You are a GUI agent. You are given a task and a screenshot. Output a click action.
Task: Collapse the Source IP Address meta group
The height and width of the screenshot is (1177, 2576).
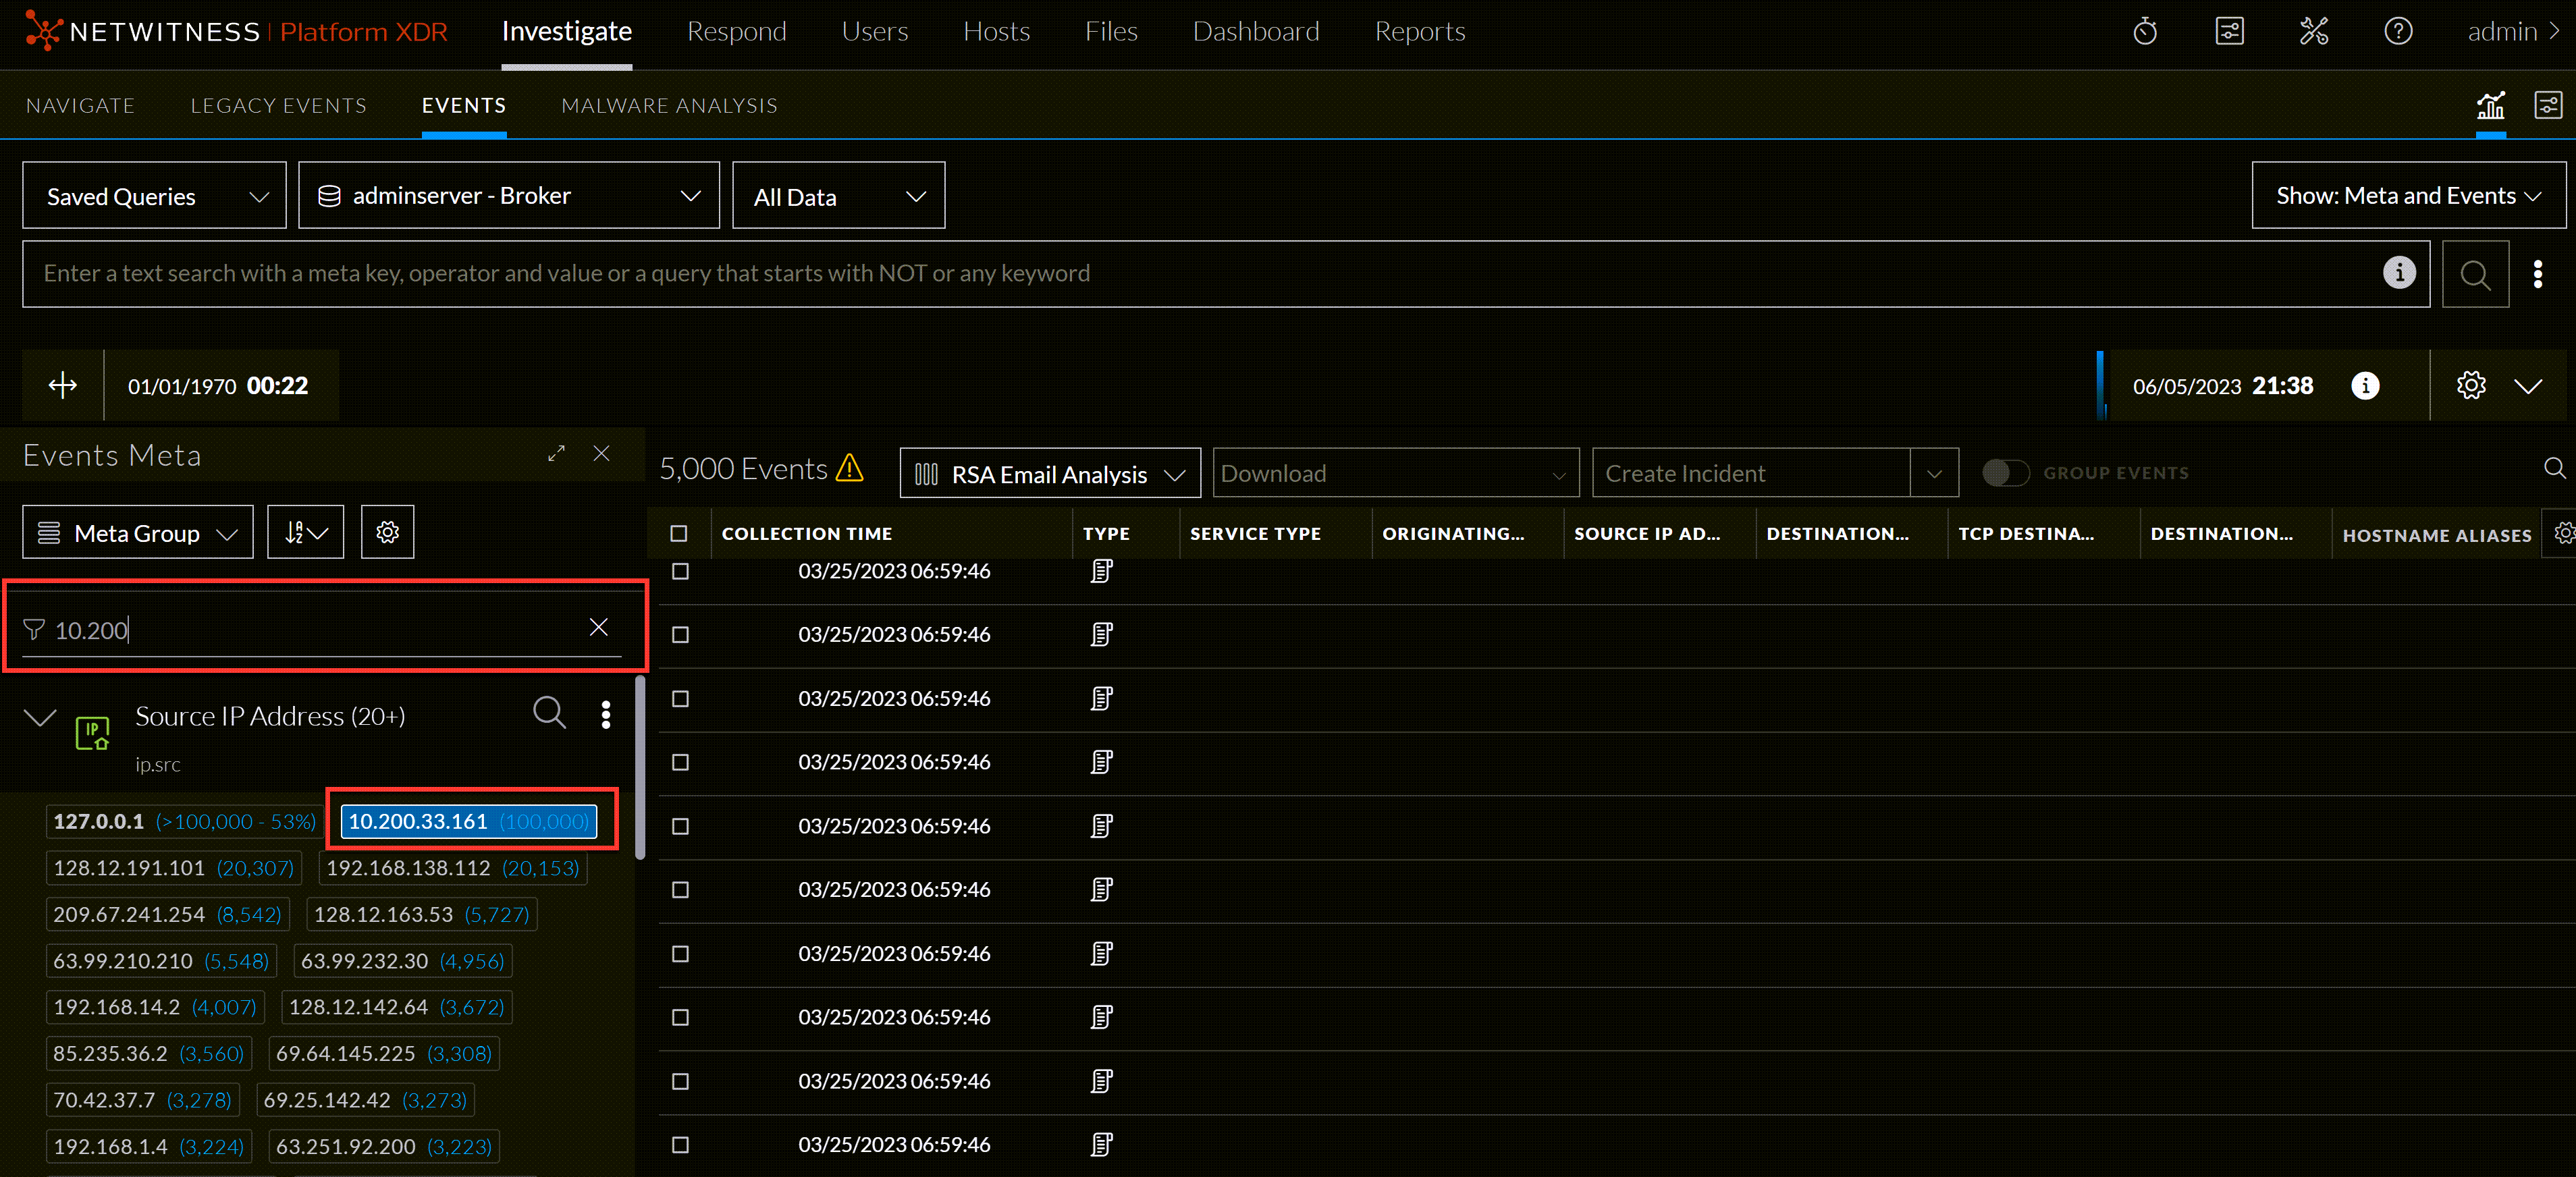click(40, 717)
